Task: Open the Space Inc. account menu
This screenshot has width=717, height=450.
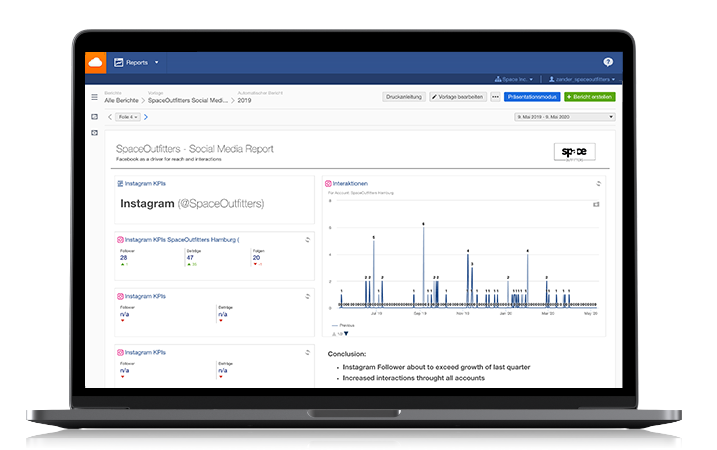Action: pyautogui.click(x=518, y=80)
